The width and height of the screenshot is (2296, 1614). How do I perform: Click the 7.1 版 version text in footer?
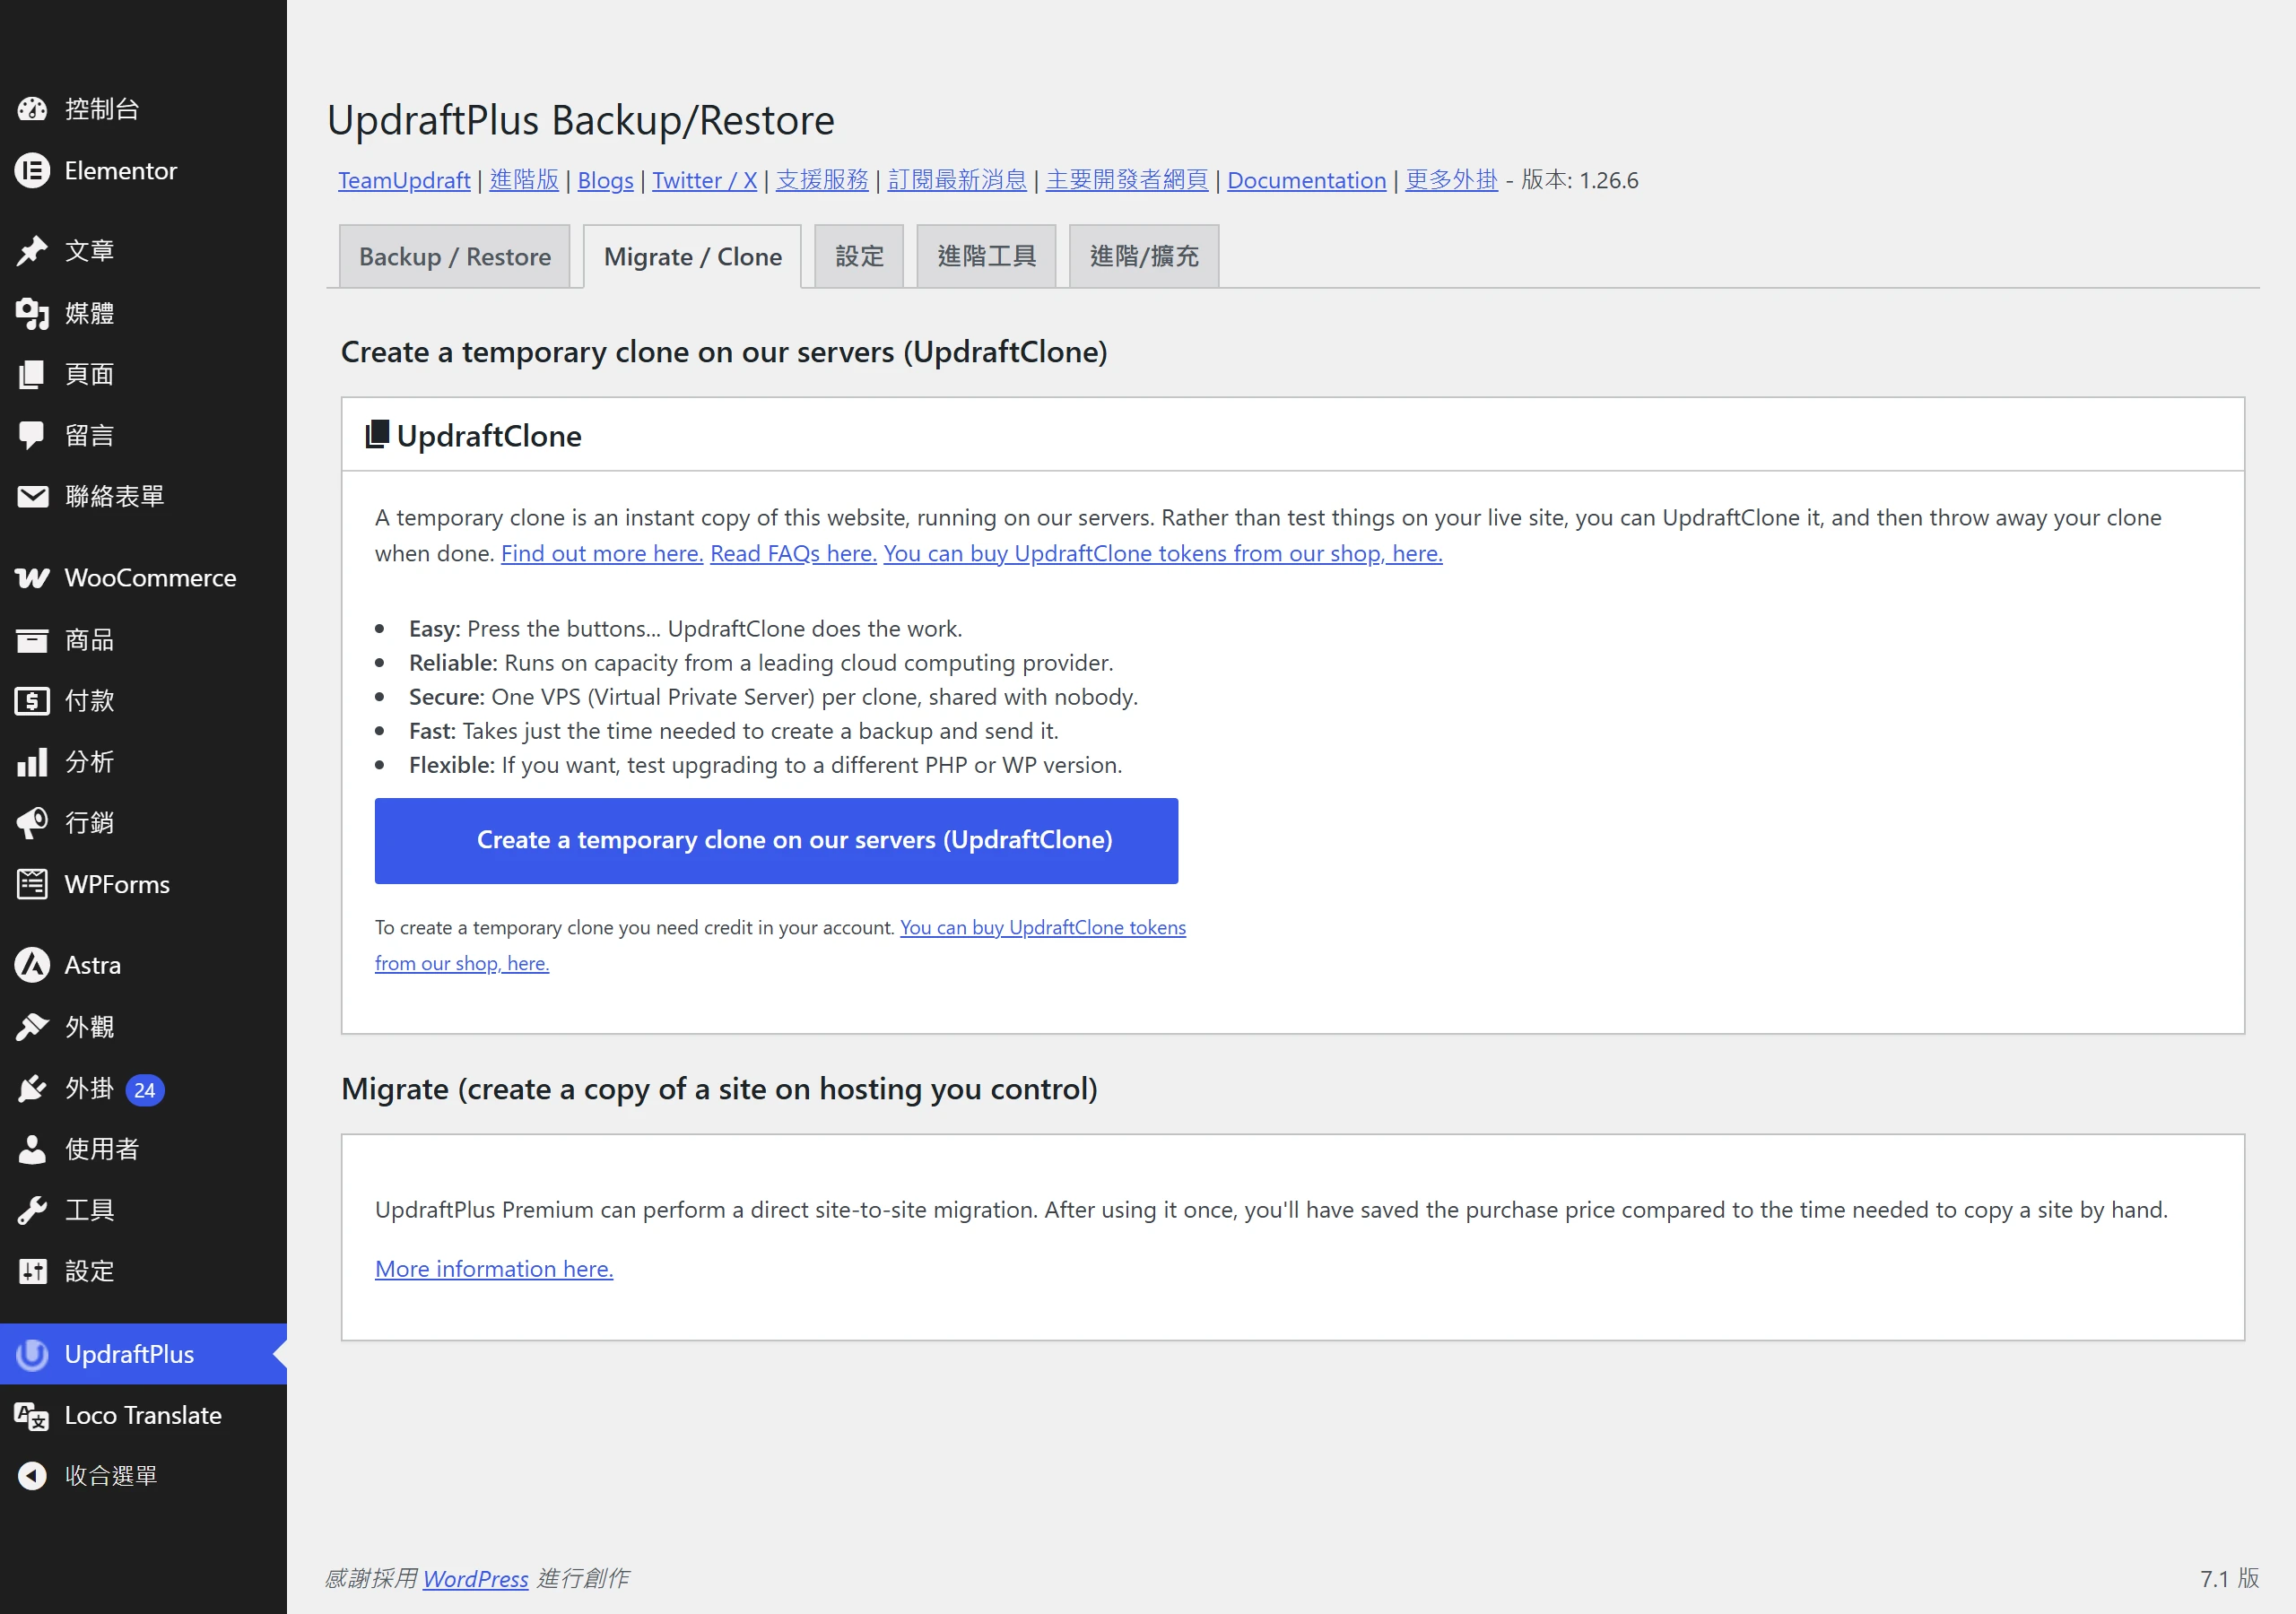pos(2229,1579)
